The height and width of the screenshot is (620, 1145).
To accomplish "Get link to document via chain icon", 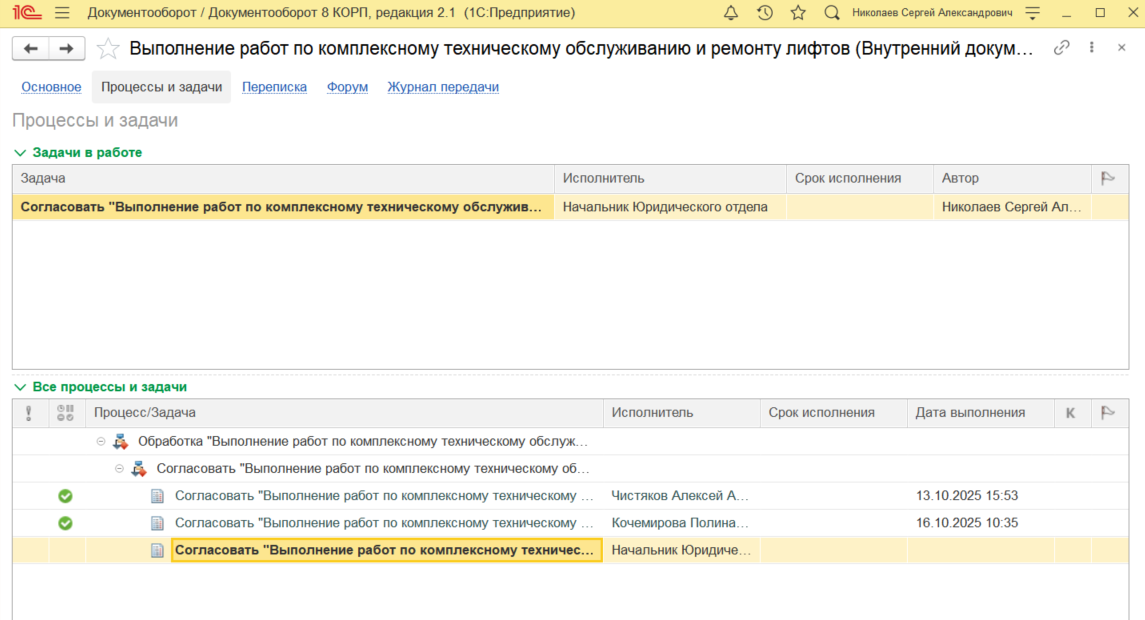I will (1062, 48).
